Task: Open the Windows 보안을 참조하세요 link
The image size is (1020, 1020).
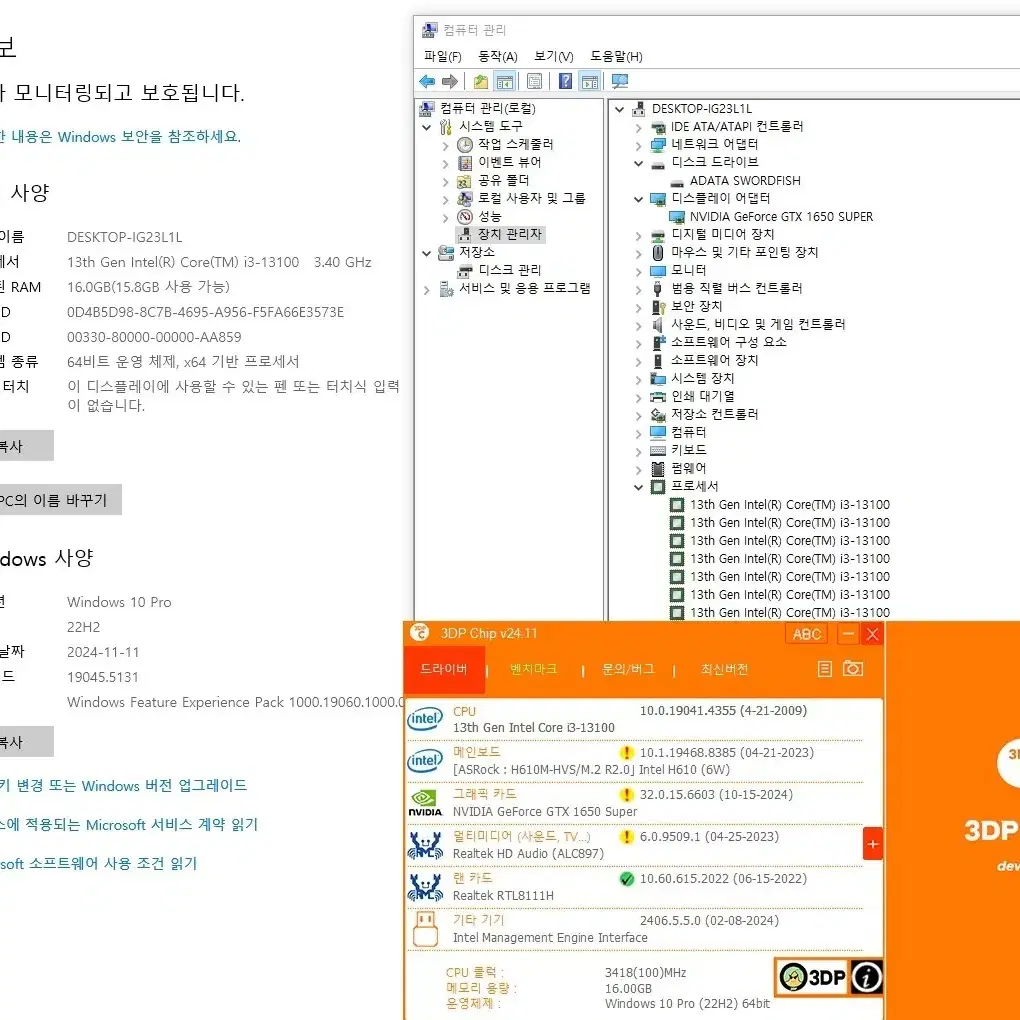Action: click(x=149, y=137)
